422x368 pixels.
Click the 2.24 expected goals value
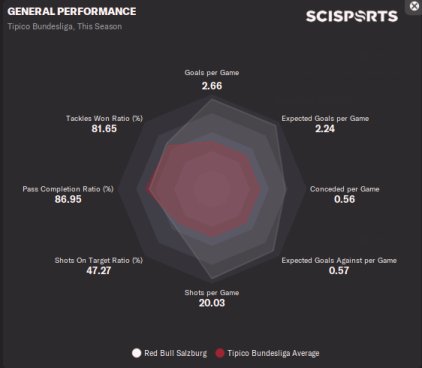(325, 129)
